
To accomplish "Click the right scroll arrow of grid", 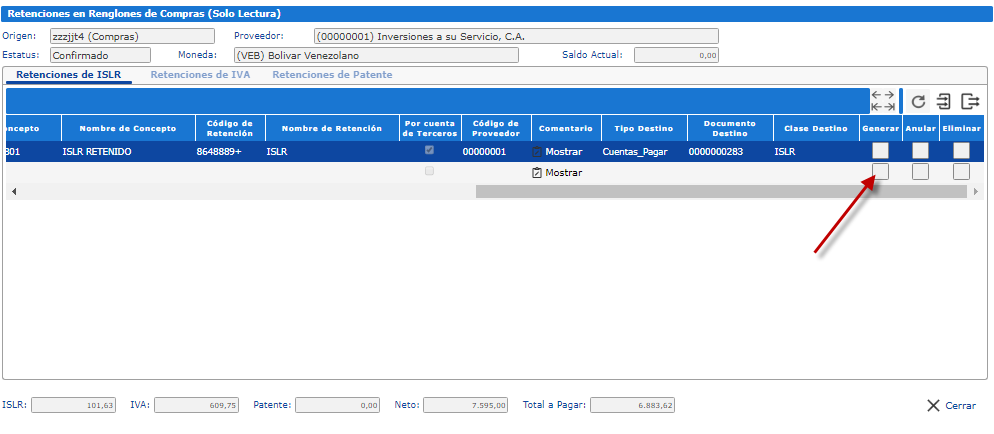I will coord(976,191).
